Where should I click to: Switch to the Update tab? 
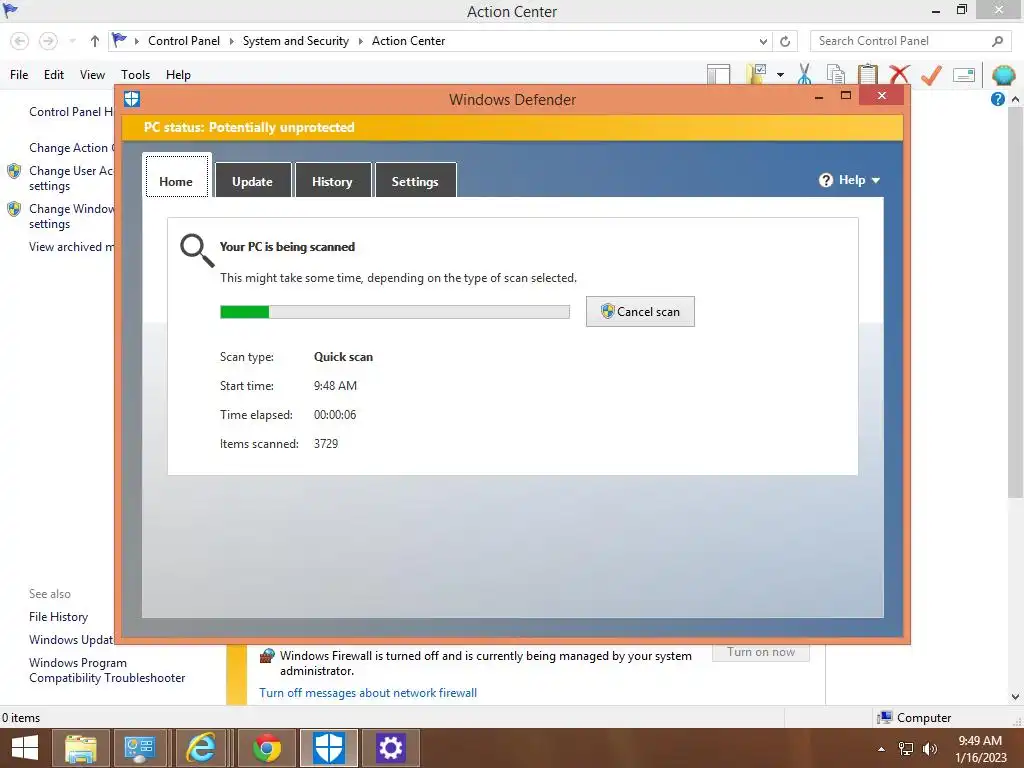[253, 180]
